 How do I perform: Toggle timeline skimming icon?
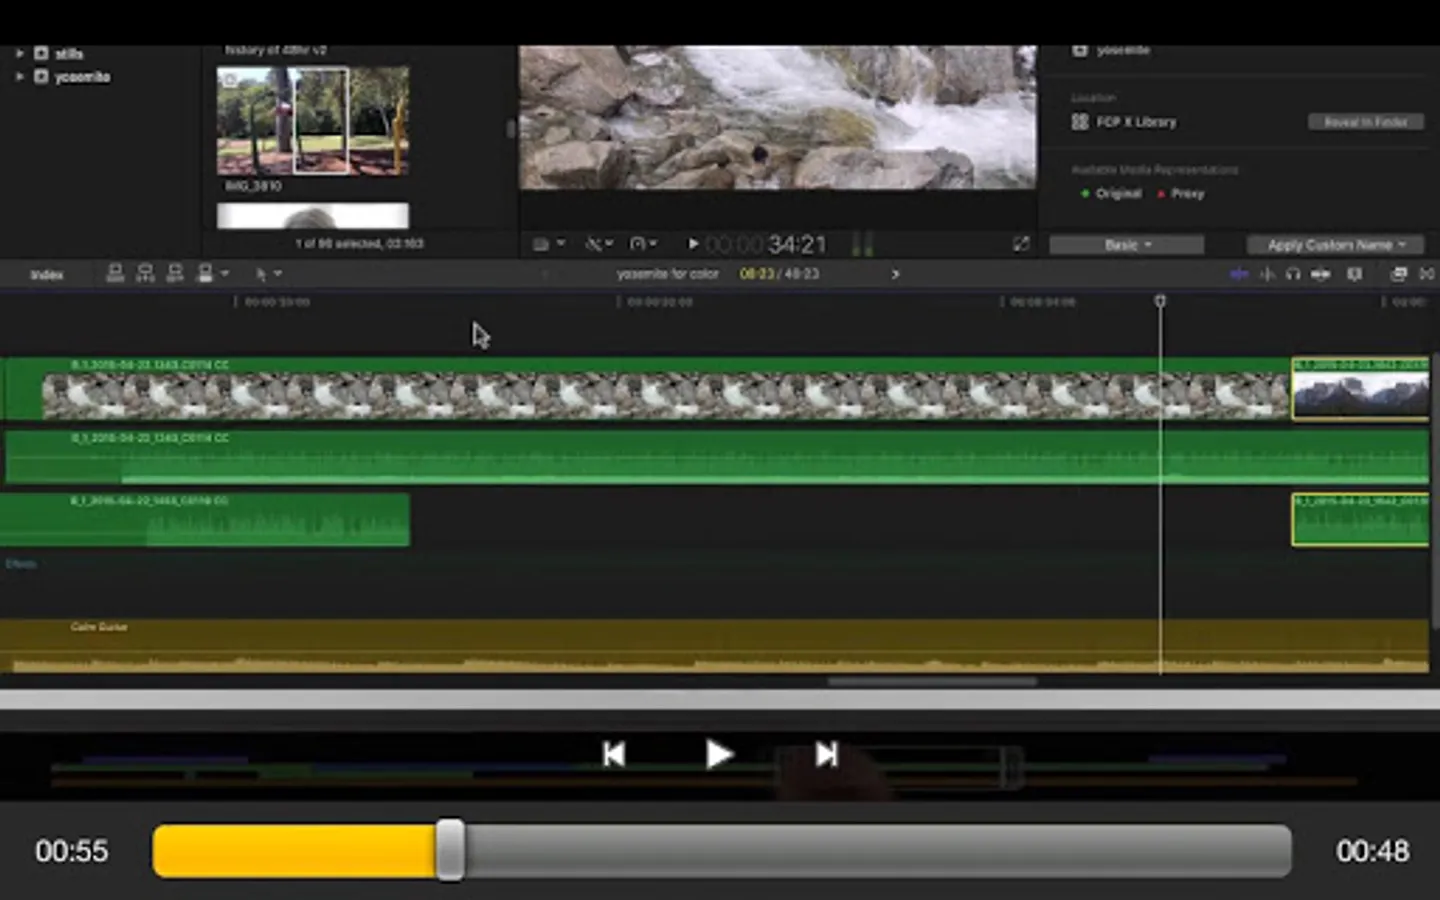point(1238,274)
